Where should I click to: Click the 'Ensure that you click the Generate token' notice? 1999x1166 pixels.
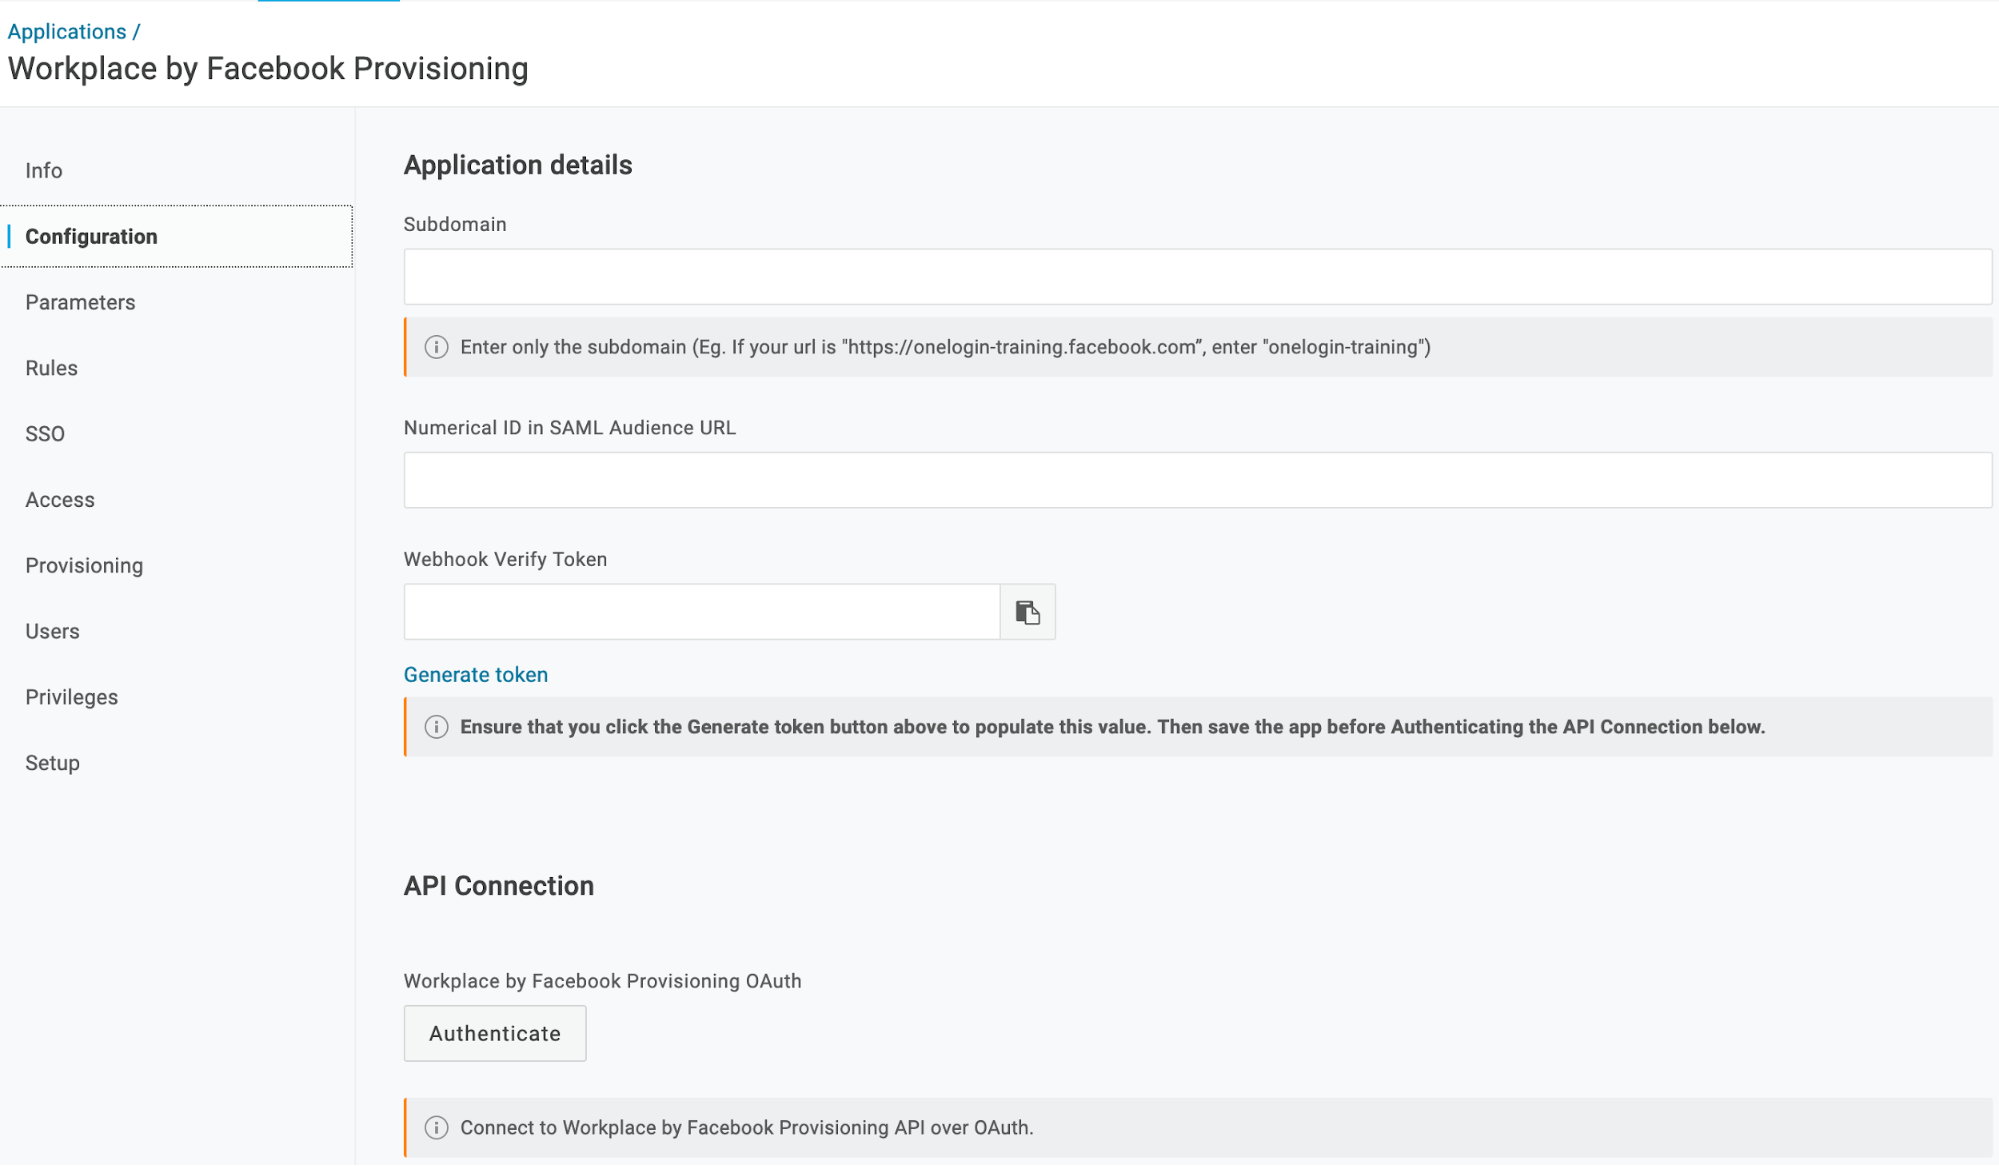click(x=1112, y=727)
